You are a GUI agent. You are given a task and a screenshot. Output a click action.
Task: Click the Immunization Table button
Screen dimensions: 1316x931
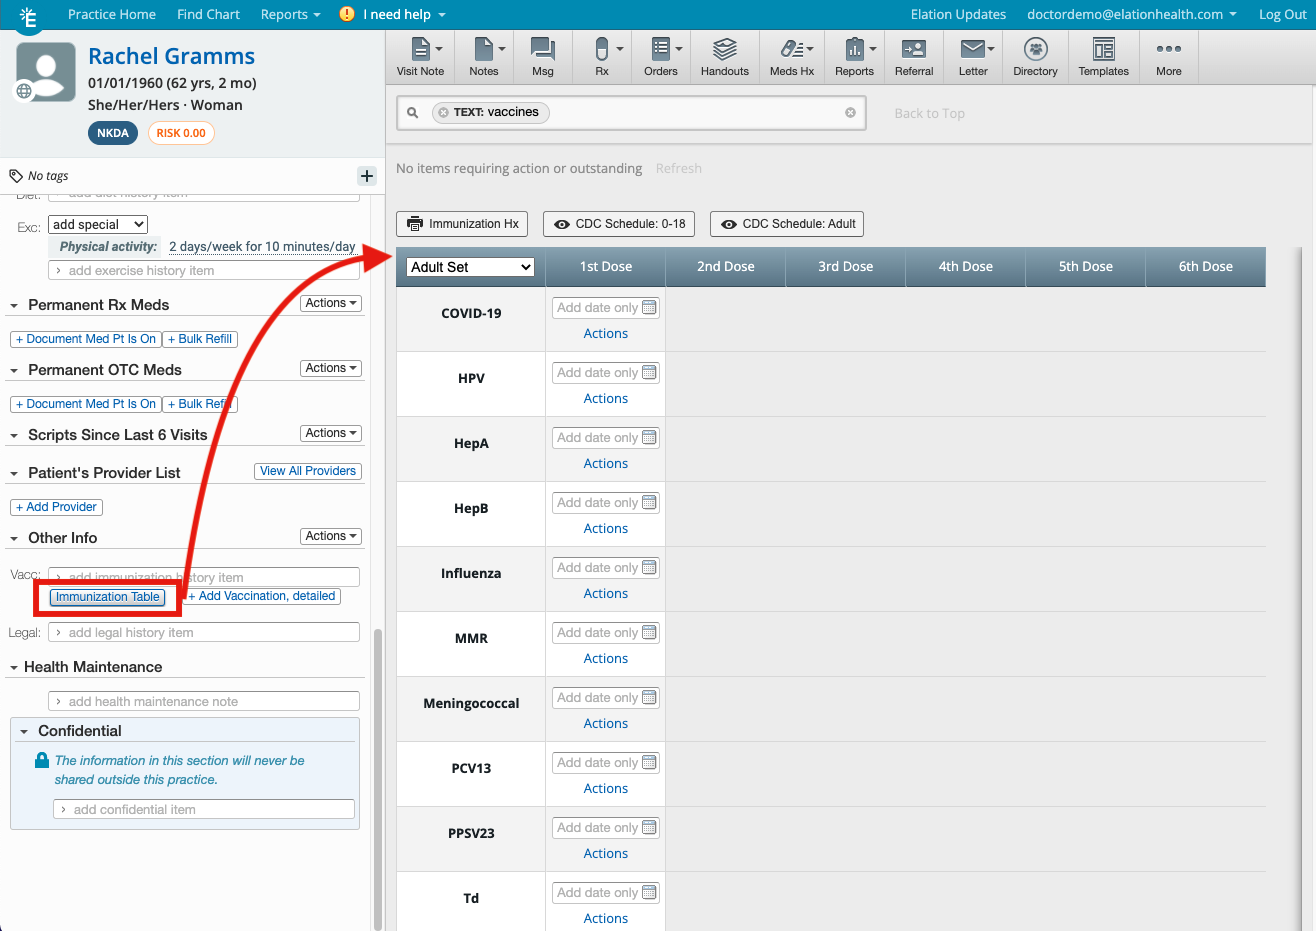[x=108, y=597]
